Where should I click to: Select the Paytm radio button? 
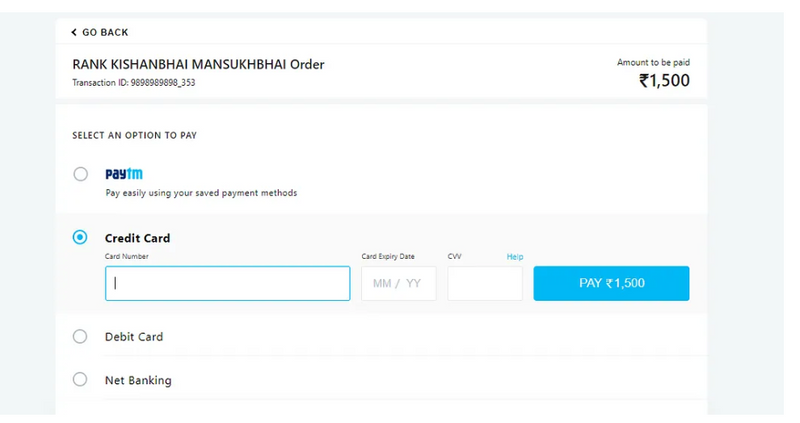tap(80, 174)
